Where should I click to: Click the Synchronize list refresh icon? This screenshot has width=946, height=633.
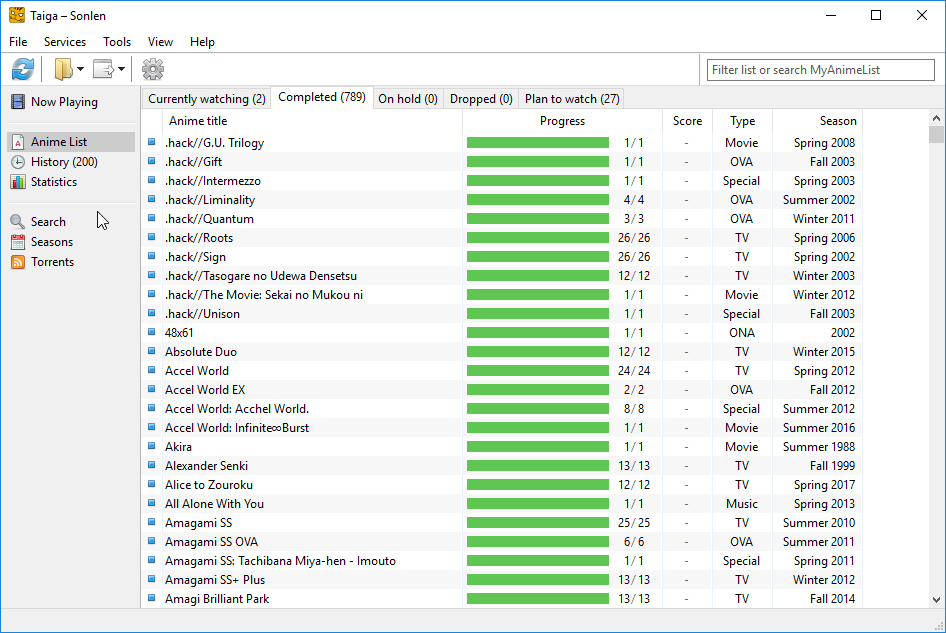tap(23, 69)
